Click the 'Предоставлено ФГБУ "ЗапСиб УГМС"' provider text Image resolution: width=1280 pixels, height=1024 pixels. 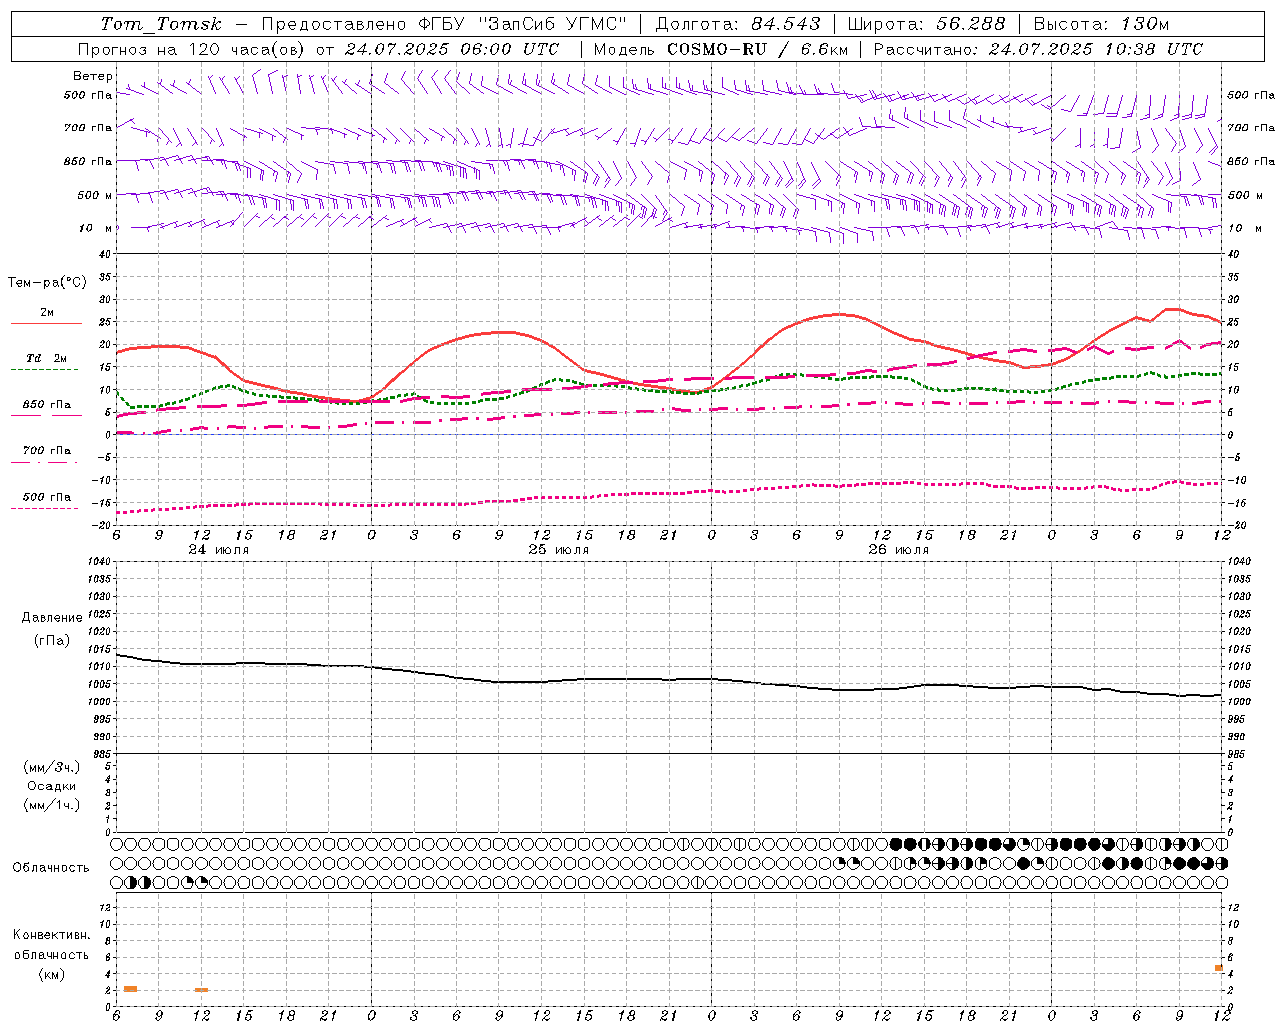tap(444, 24)
